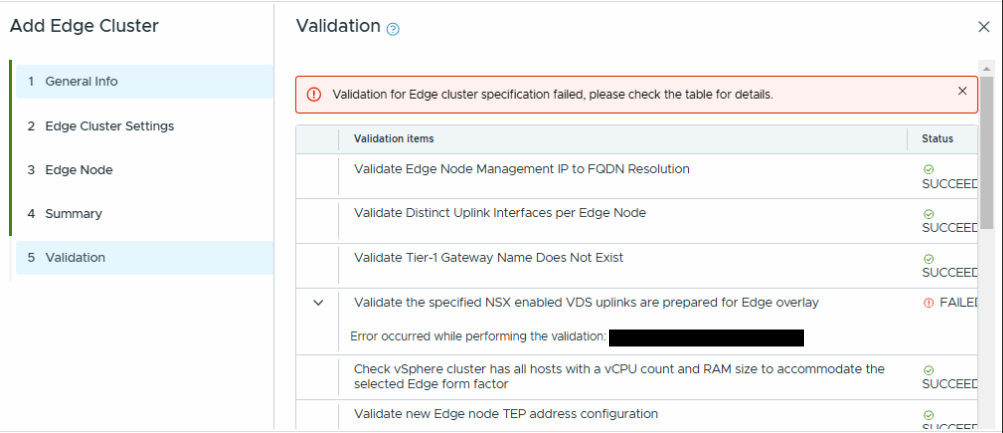Screen dimensions: 1003x433
Task: Collapse the failed NSX VDS uplinks row
Action: point(318,302)
